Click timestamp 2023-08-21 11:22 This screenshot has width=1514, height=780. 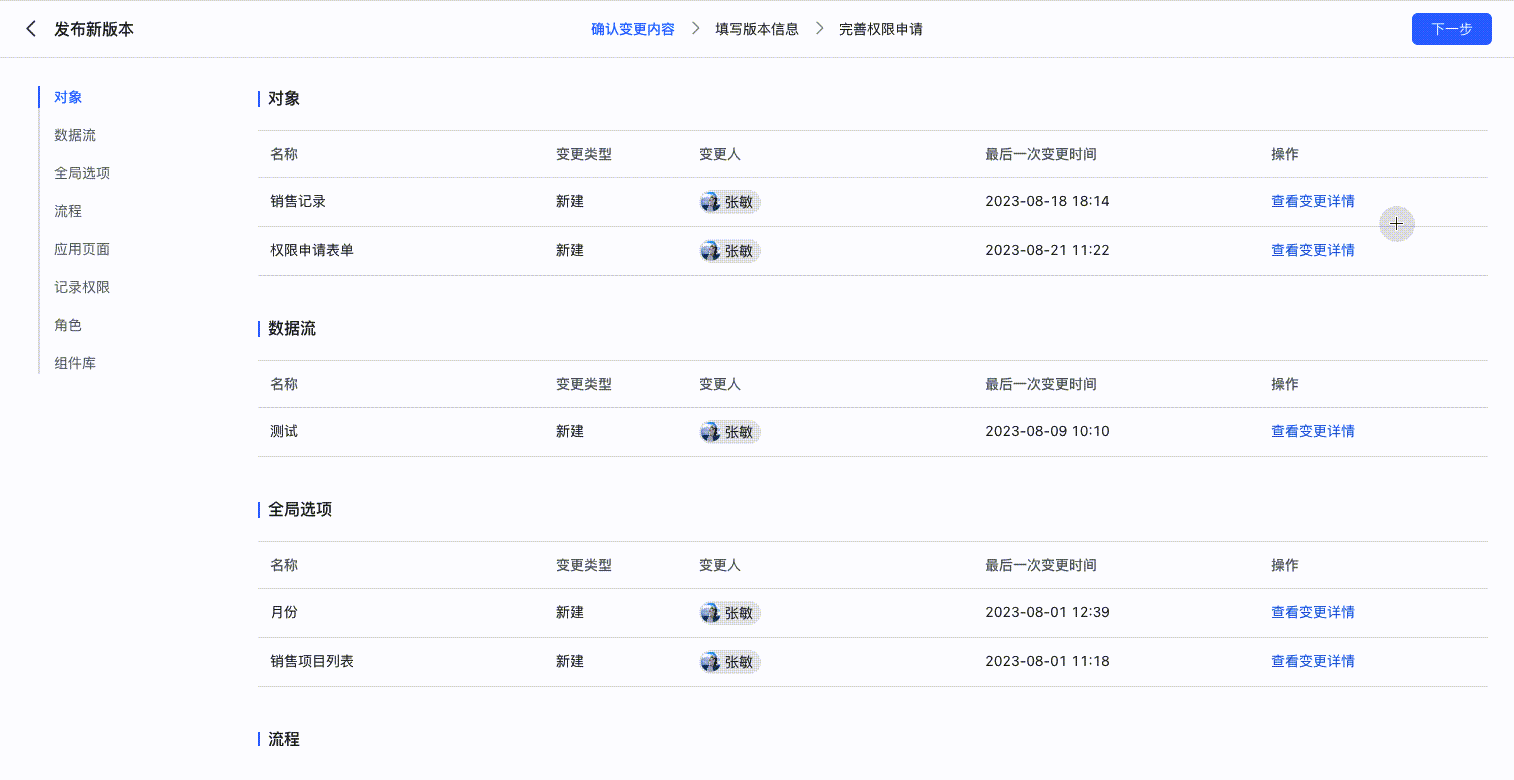pos(1047,250)
